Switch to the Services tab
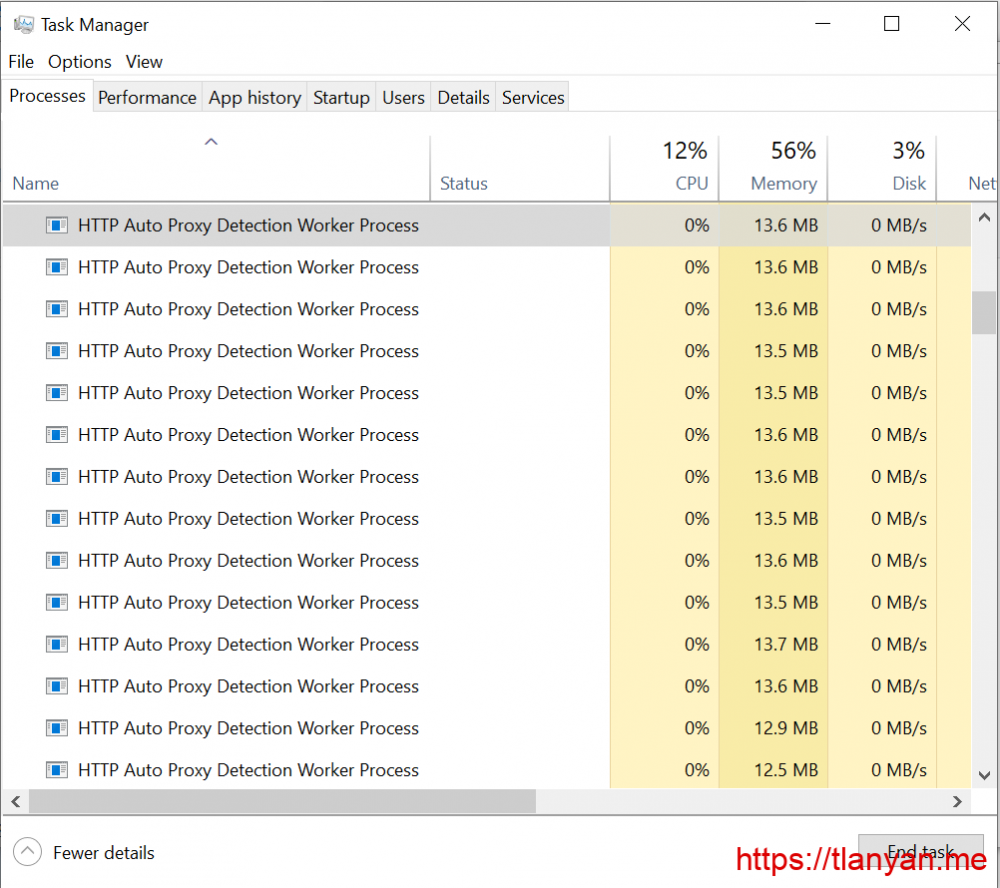 point(532,97)
